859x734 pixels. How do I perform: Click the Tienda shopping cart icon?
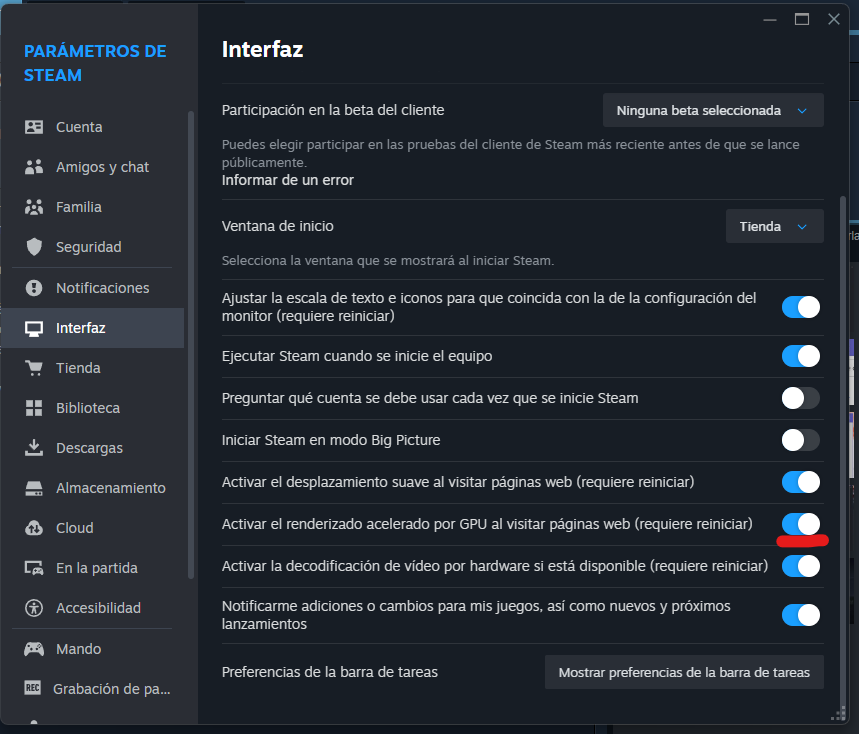coord(34,368)
